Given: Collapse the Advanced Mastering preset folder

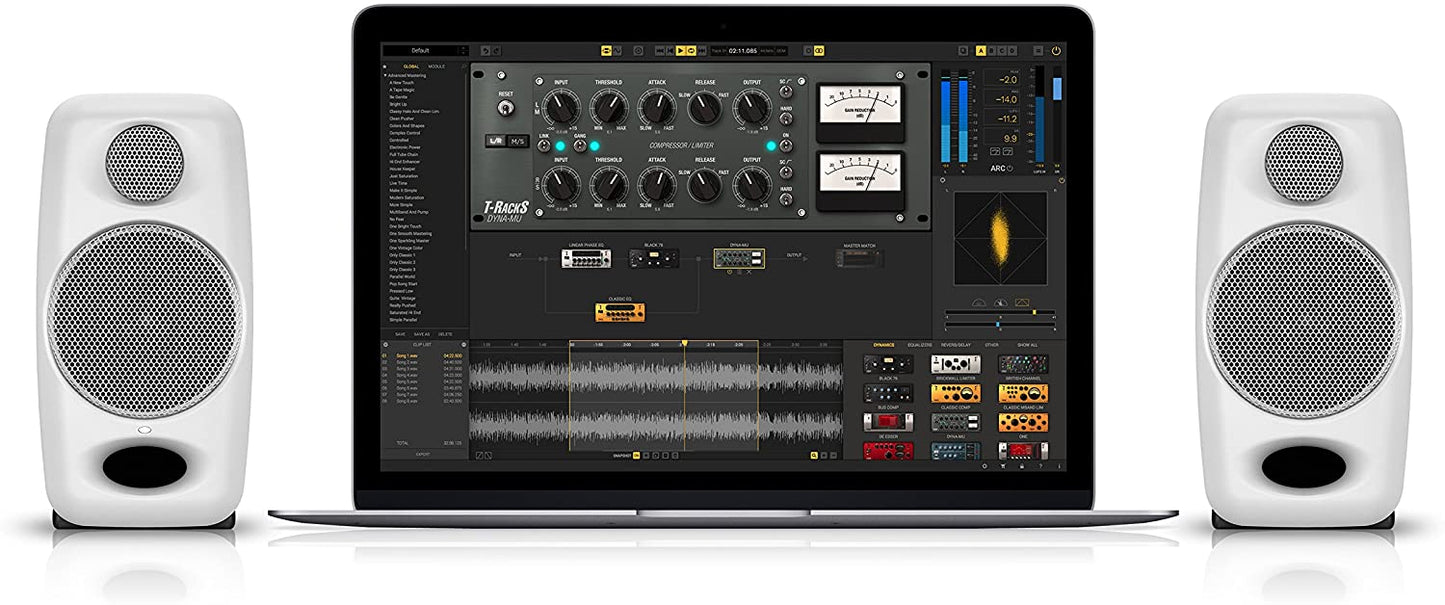Looking at the screenshot, I should (x=386, y=75).
